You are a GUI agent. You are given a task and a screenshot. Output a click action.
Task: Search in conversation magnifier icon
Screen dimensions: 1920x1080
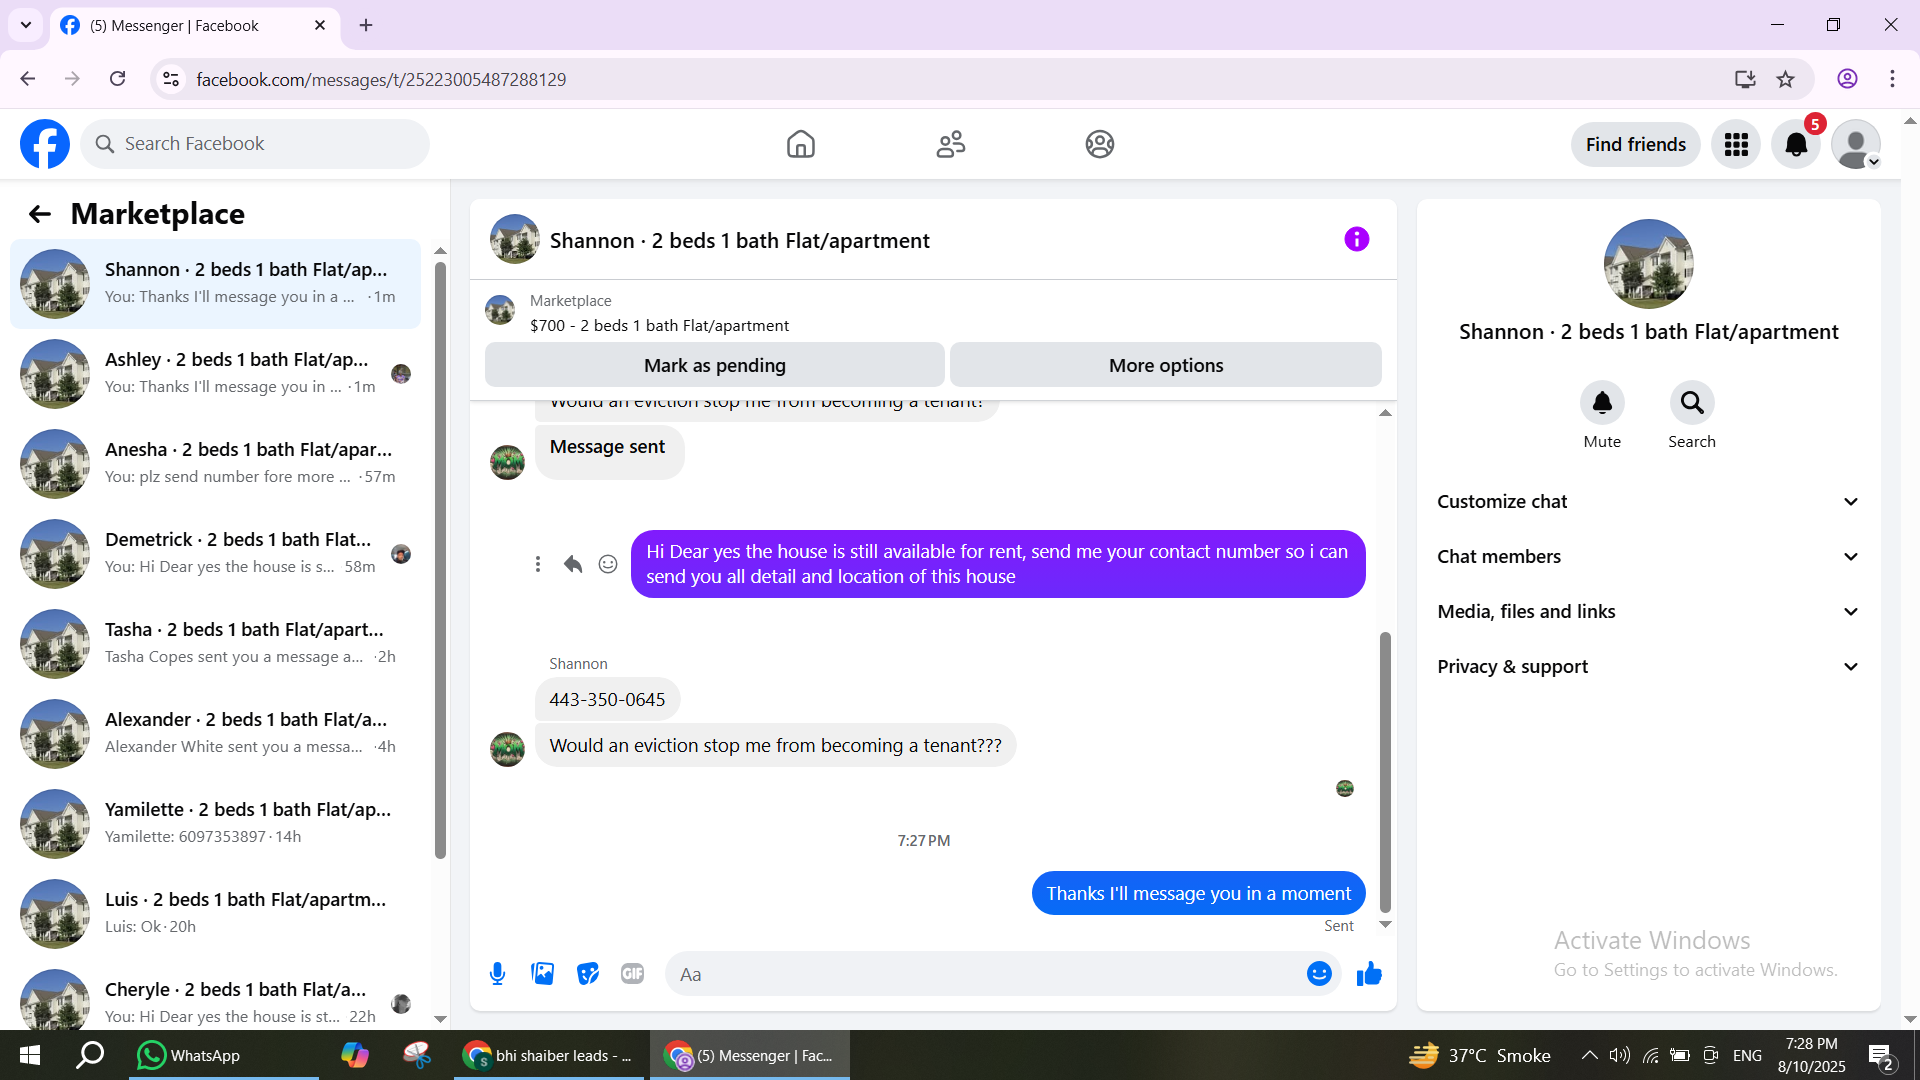coord(1691,403)
